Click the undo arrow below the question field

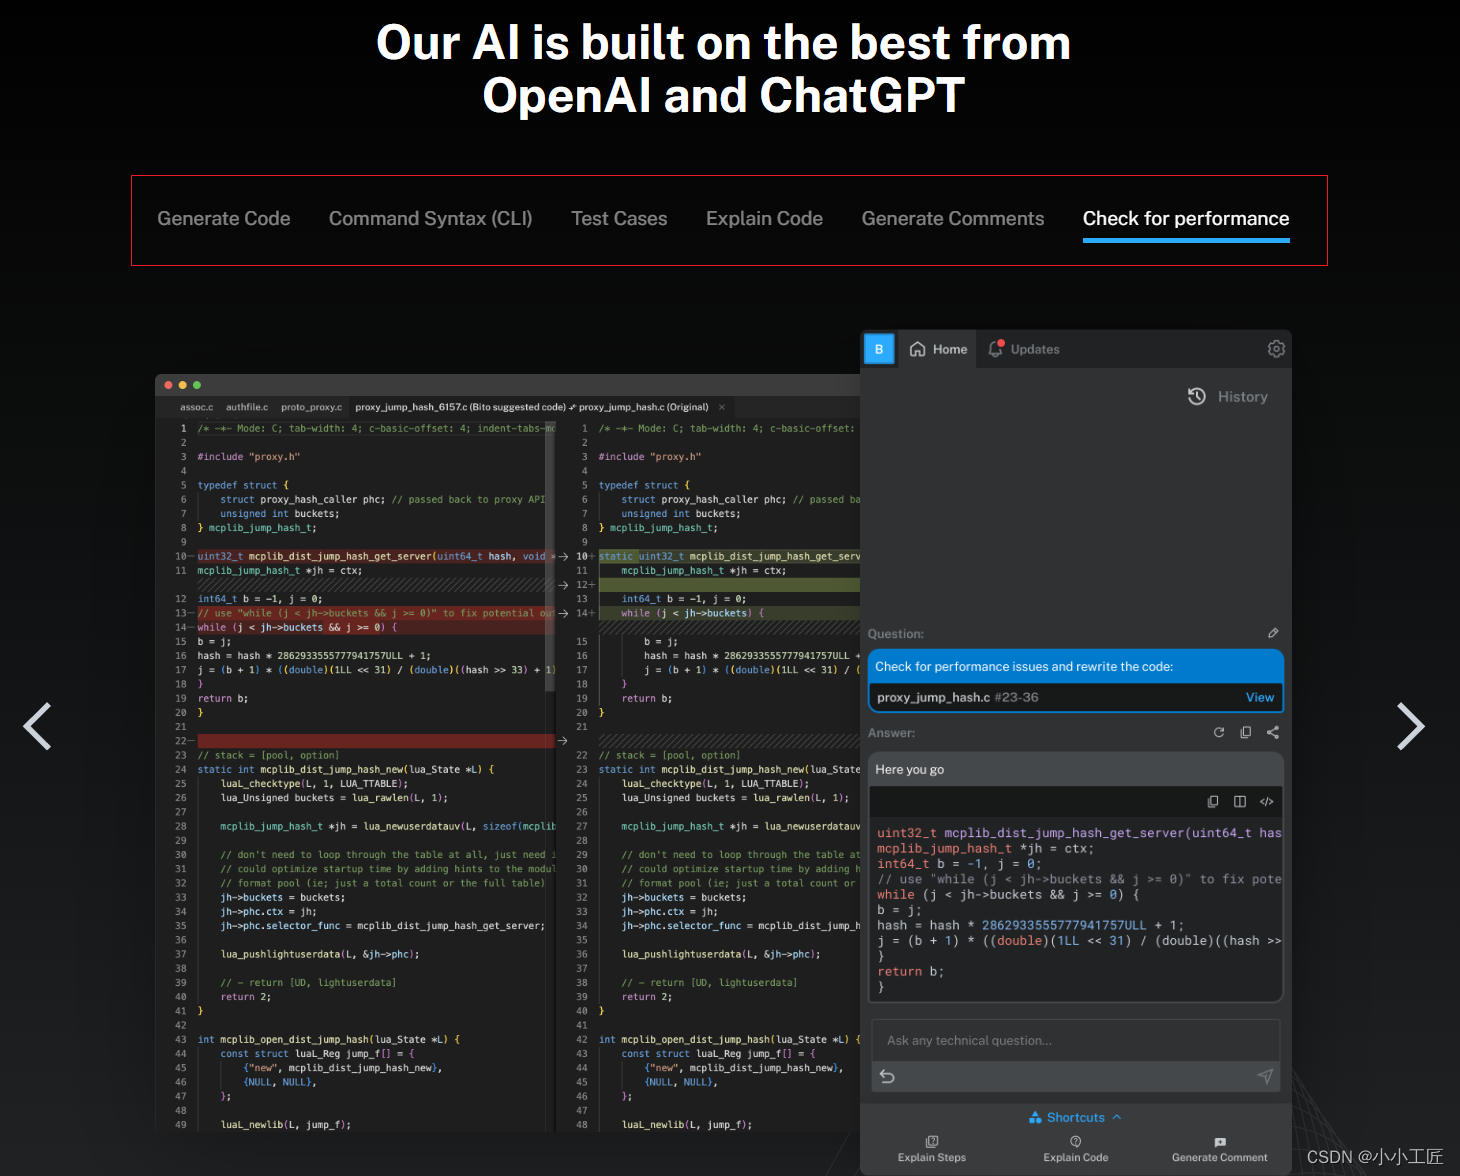click(x=887, y=1076)
